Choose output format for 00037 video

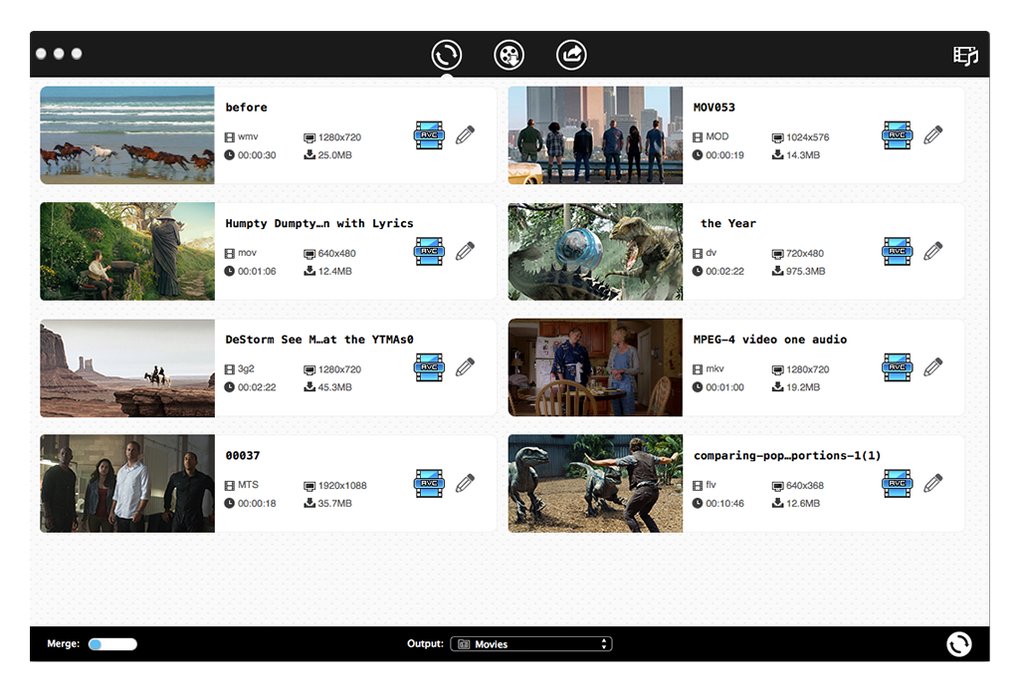click(x=429, y=484)
